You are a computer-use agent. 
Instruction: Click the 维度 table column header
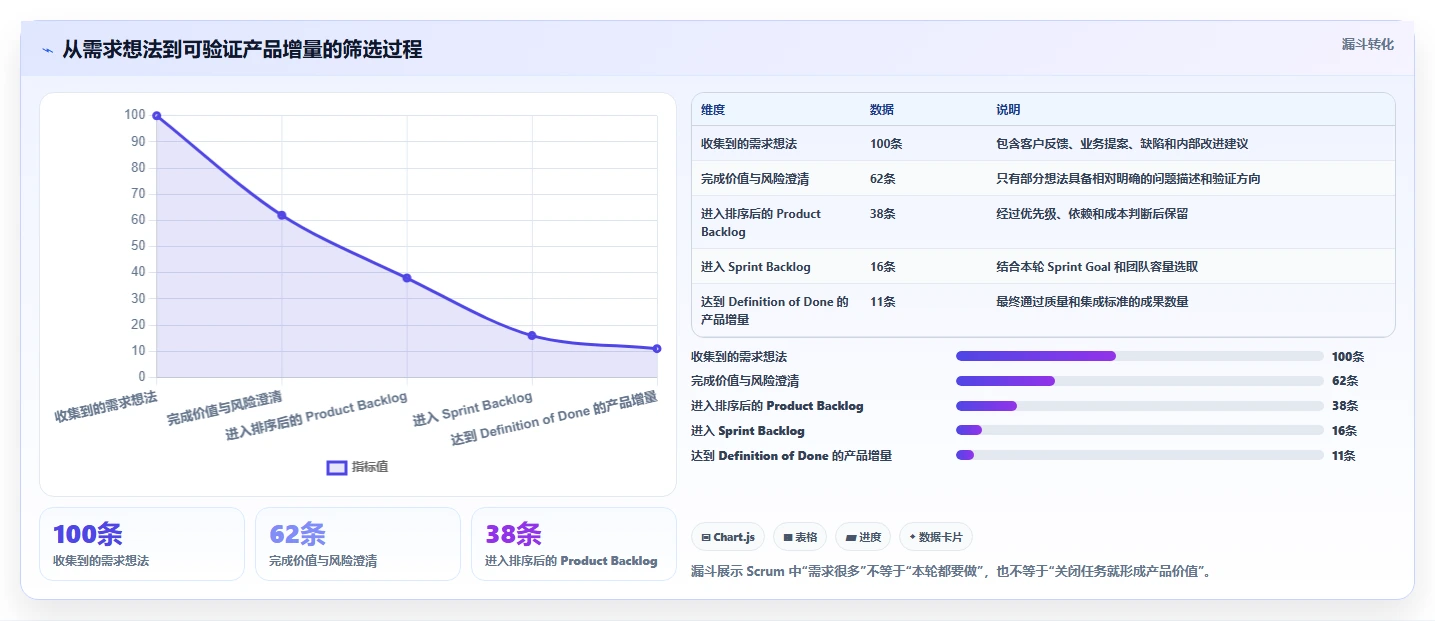[713, 110]
